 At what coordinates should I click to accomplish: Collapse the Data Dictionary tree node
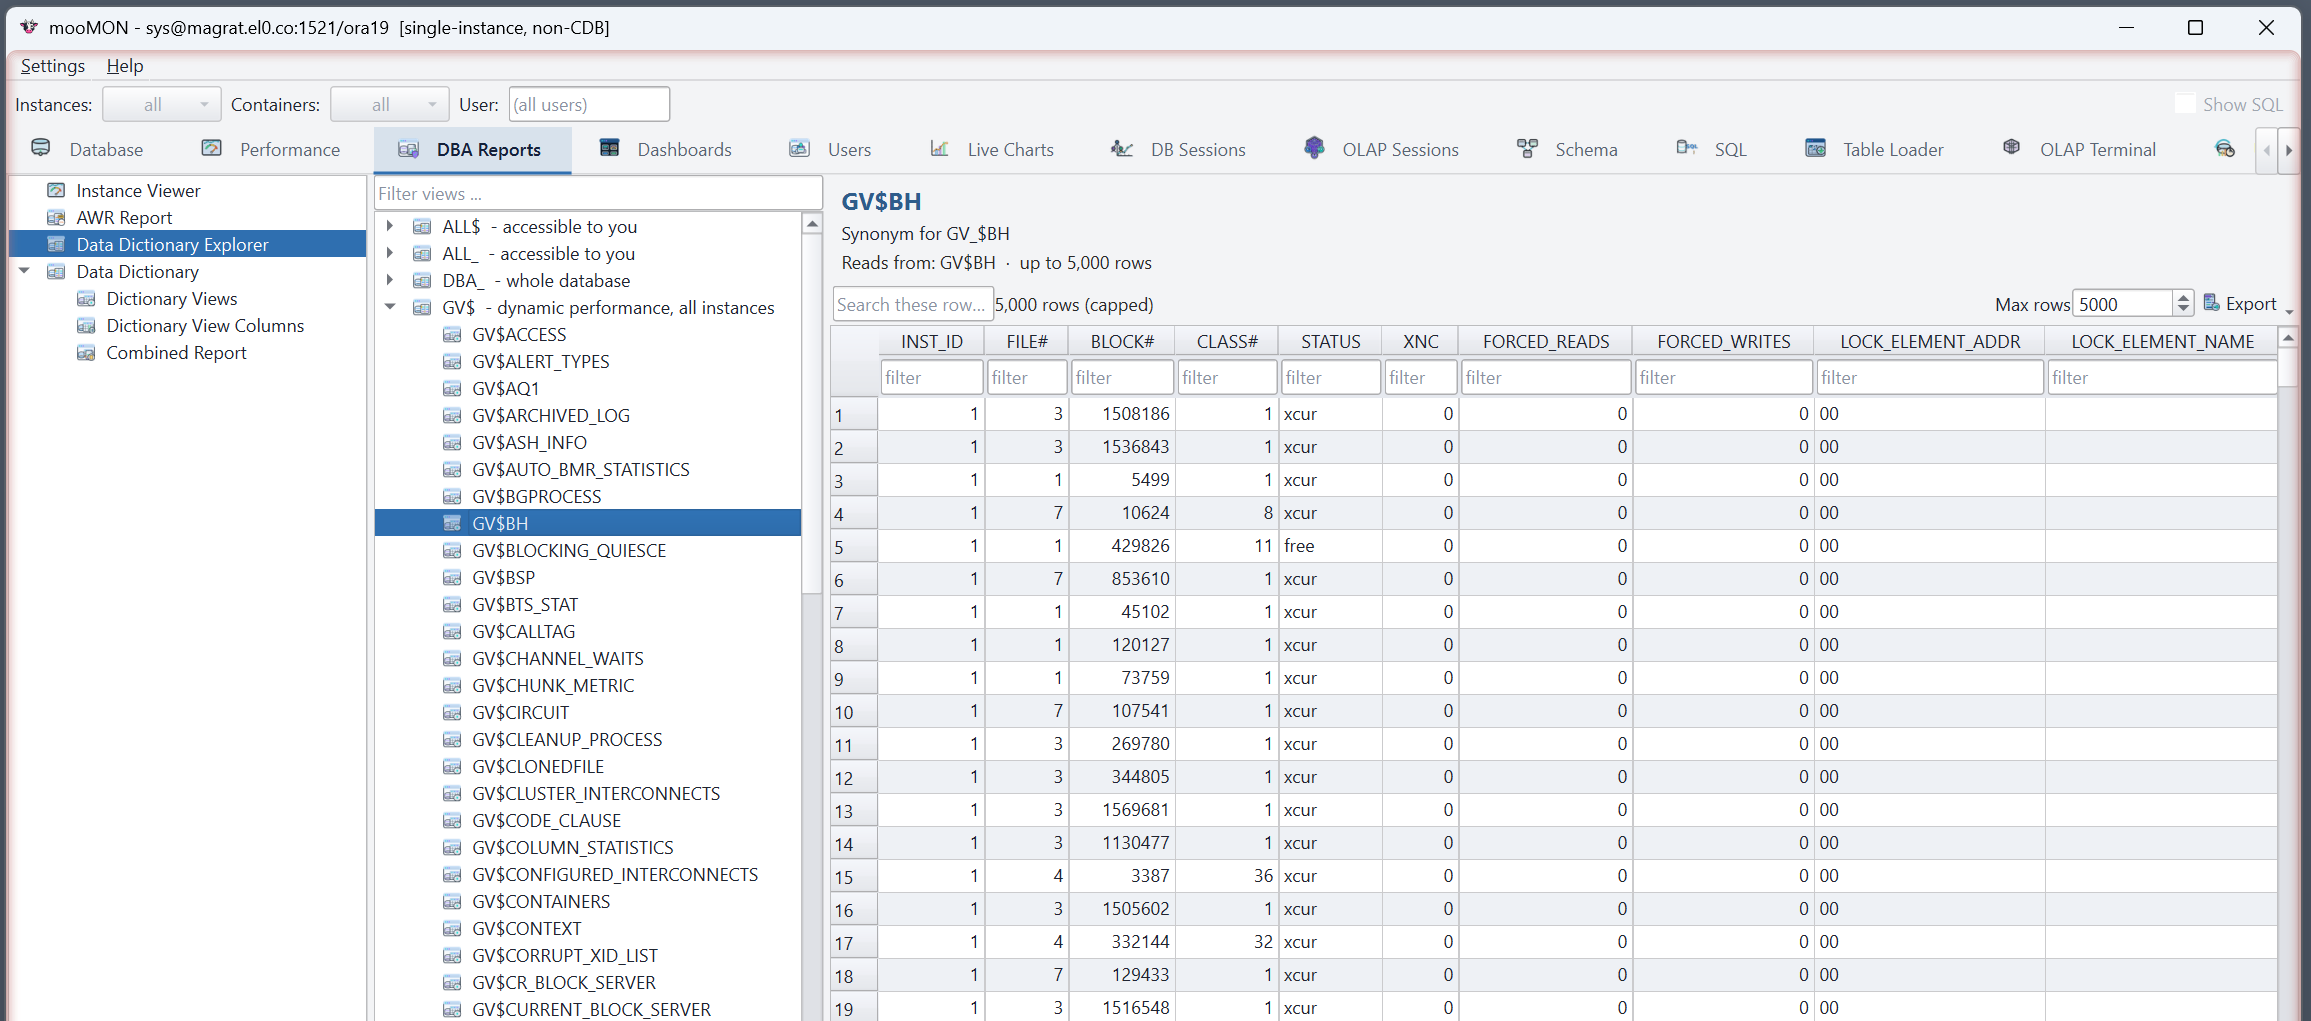pyautogui.click(x=24, y=271)
